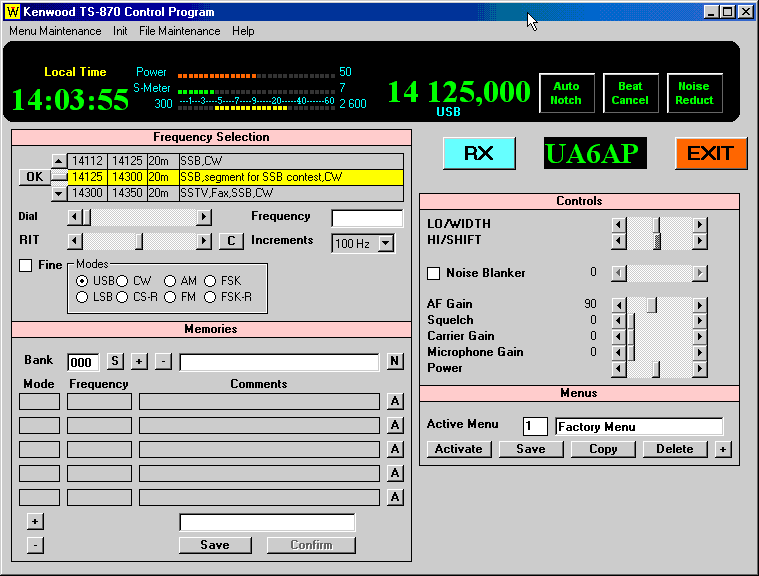Click the plus button below memory rows

35,521
